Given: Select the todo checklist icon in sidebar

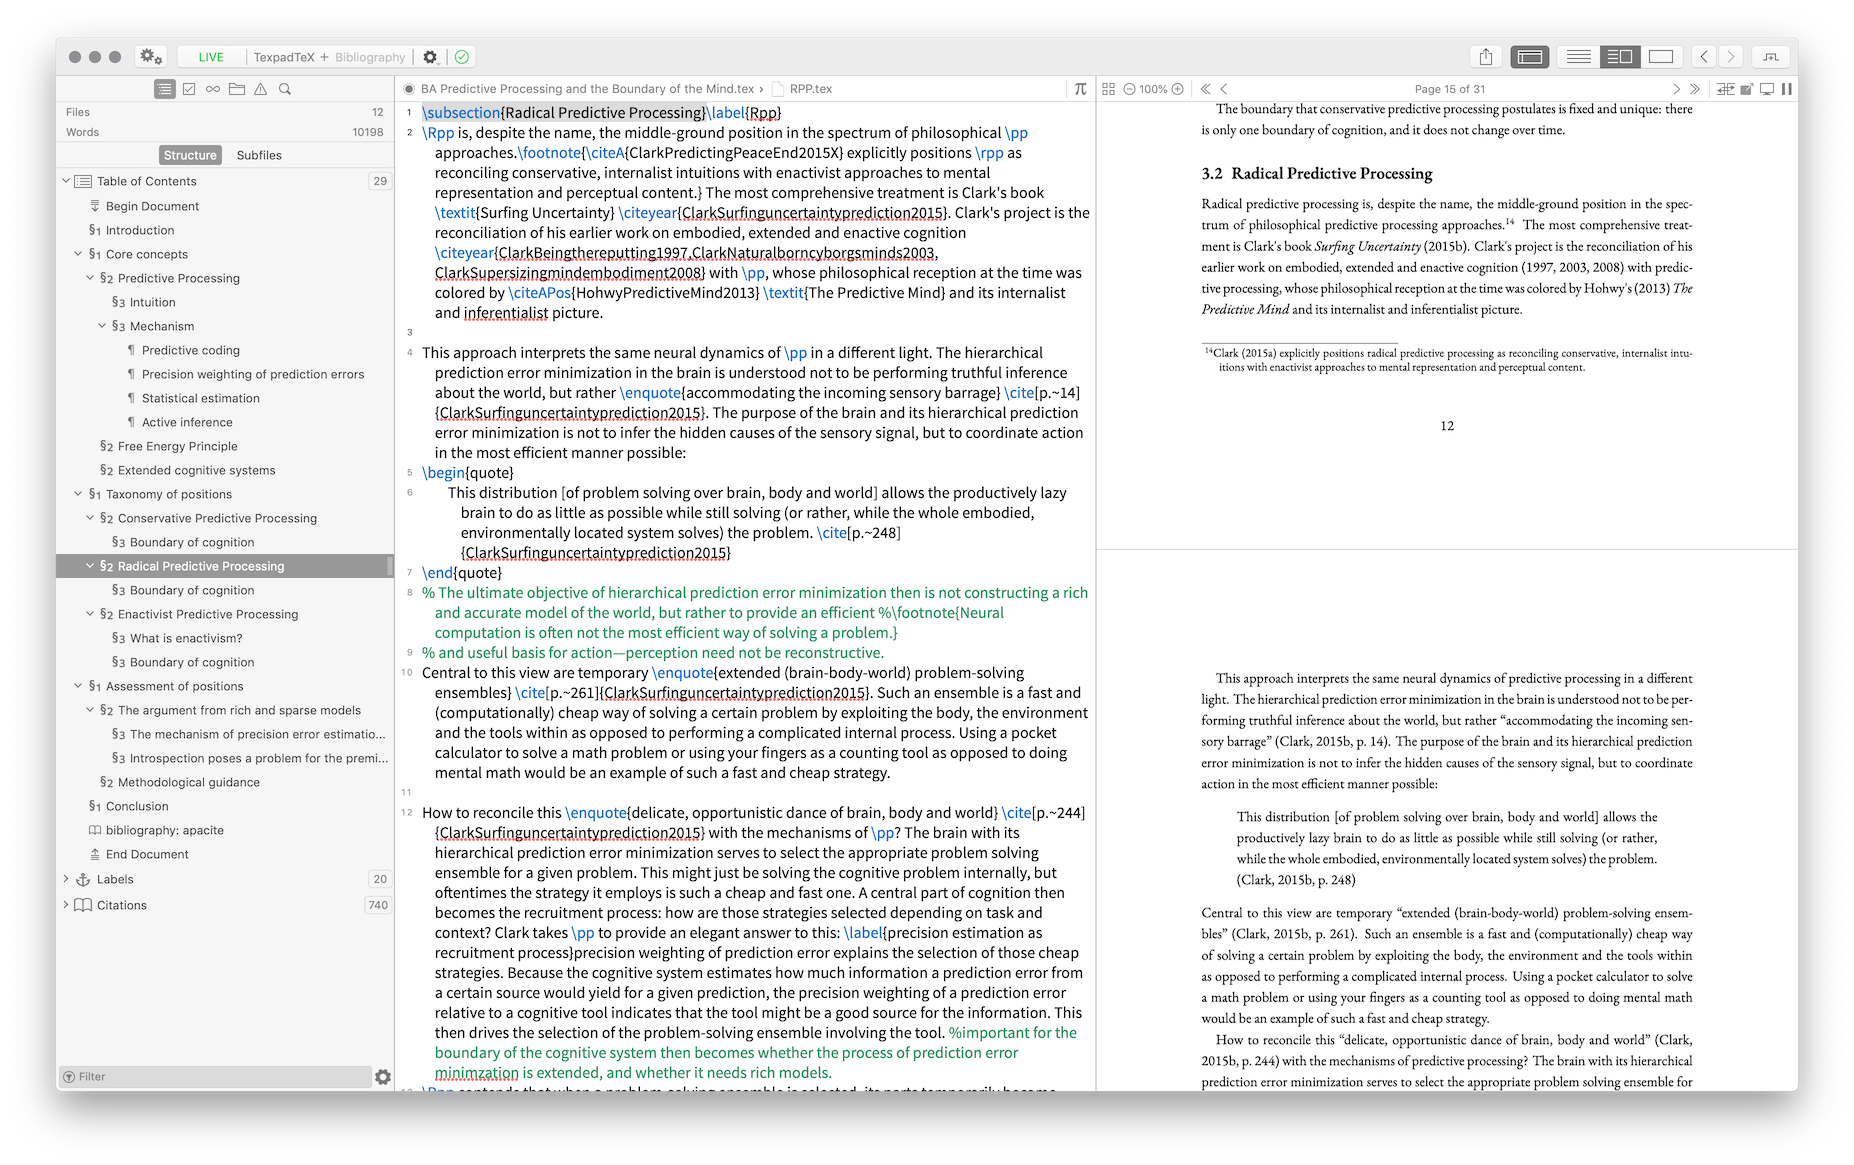Looking at the screenshot, I should 188,88.
